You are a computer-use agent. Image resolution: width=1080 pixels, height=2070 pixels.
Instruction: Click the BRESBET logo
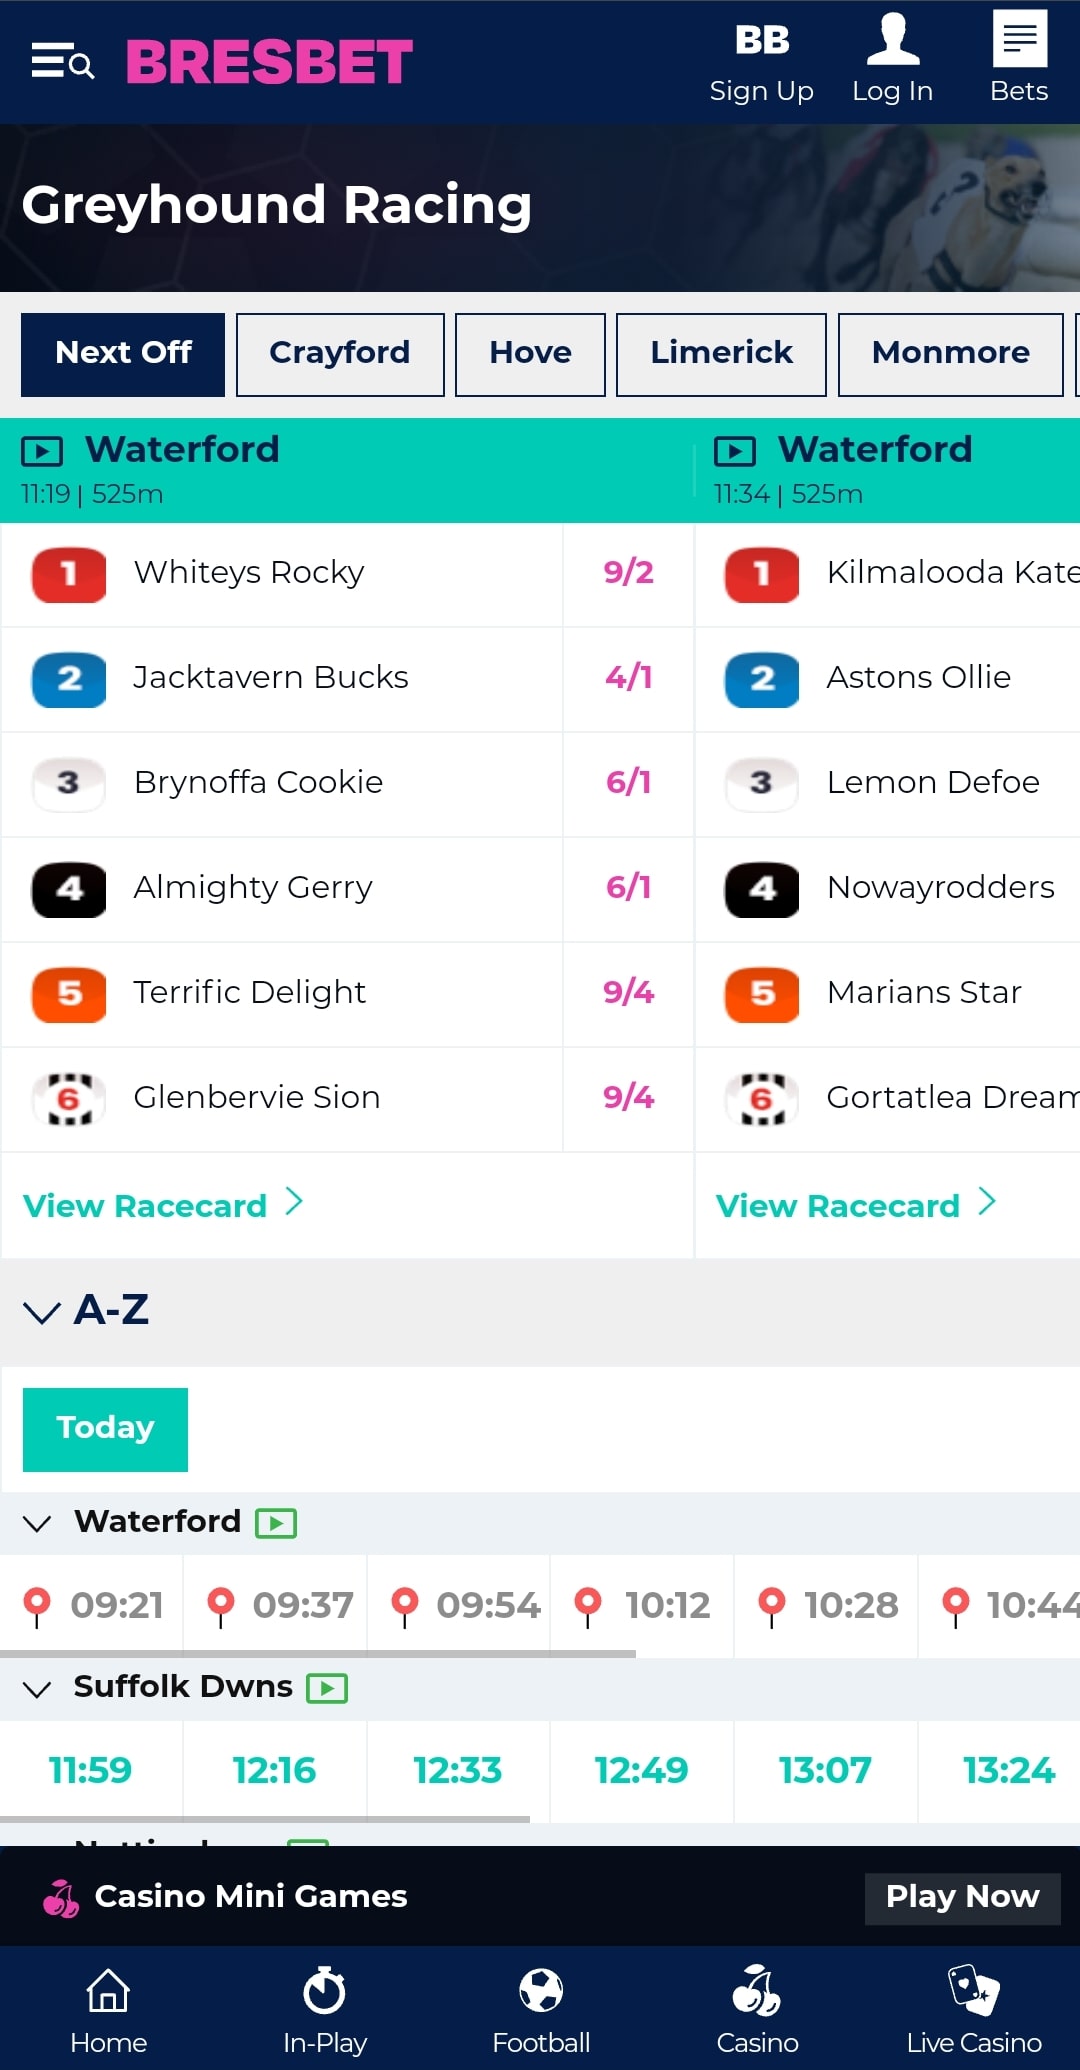click(x=270, y=60)
